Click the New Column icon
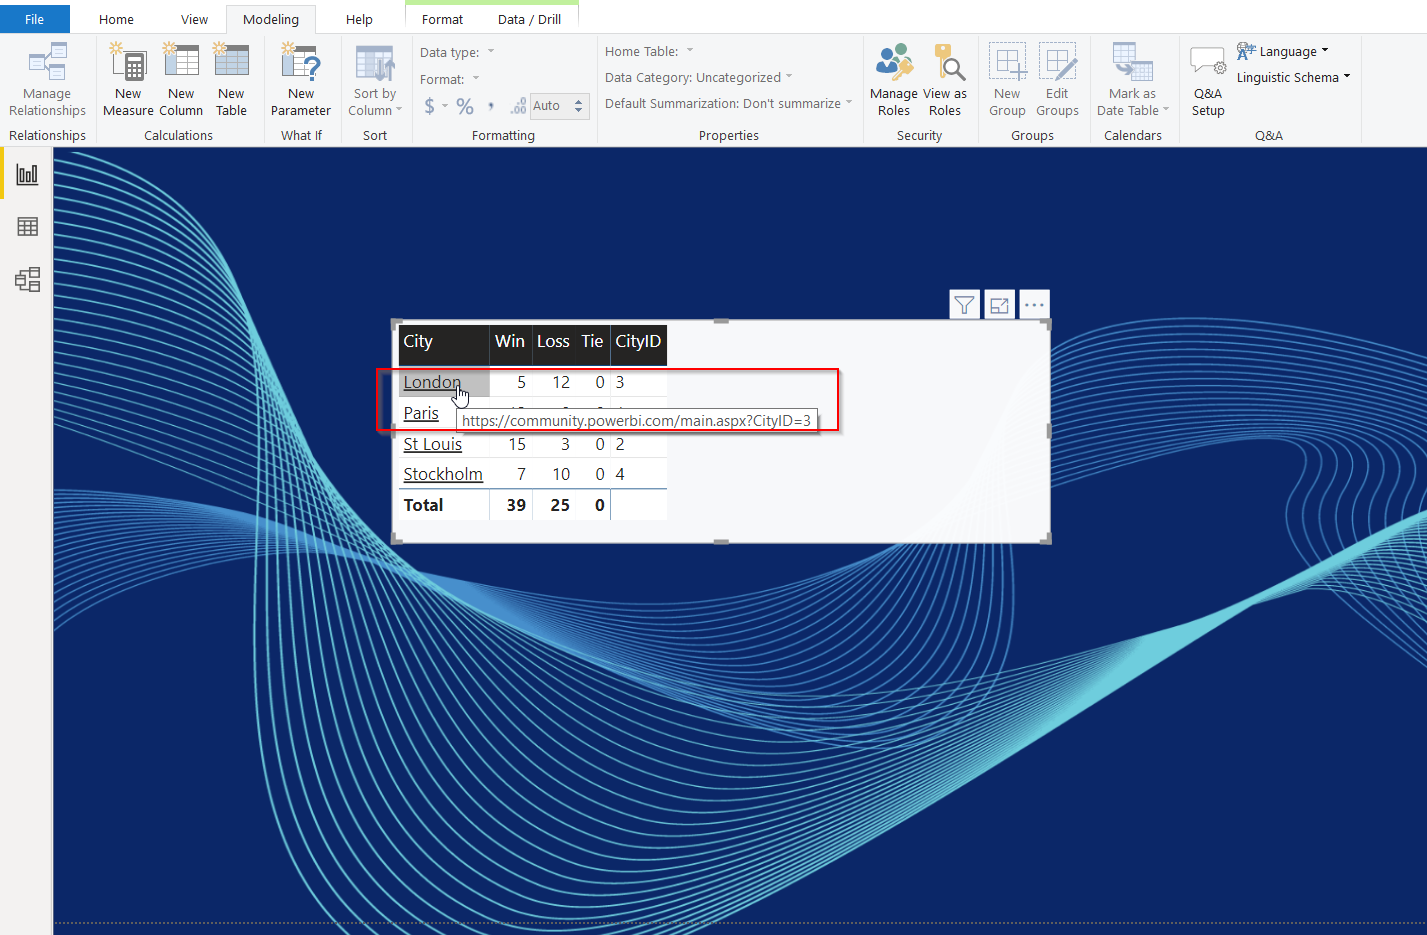 [181, 65]
